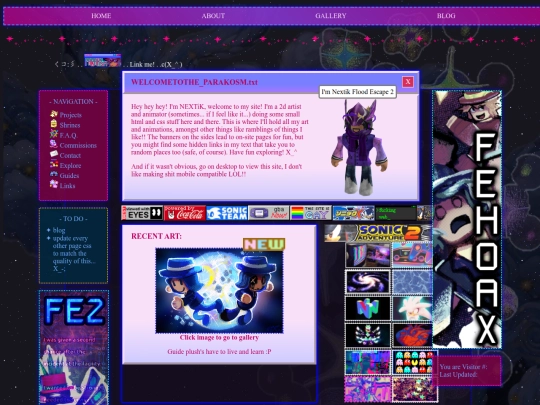Click the WELCOMETOTHE_PARAKOSM.txt title text
This screenshot has height=405, width=540.
coord(194,82)
